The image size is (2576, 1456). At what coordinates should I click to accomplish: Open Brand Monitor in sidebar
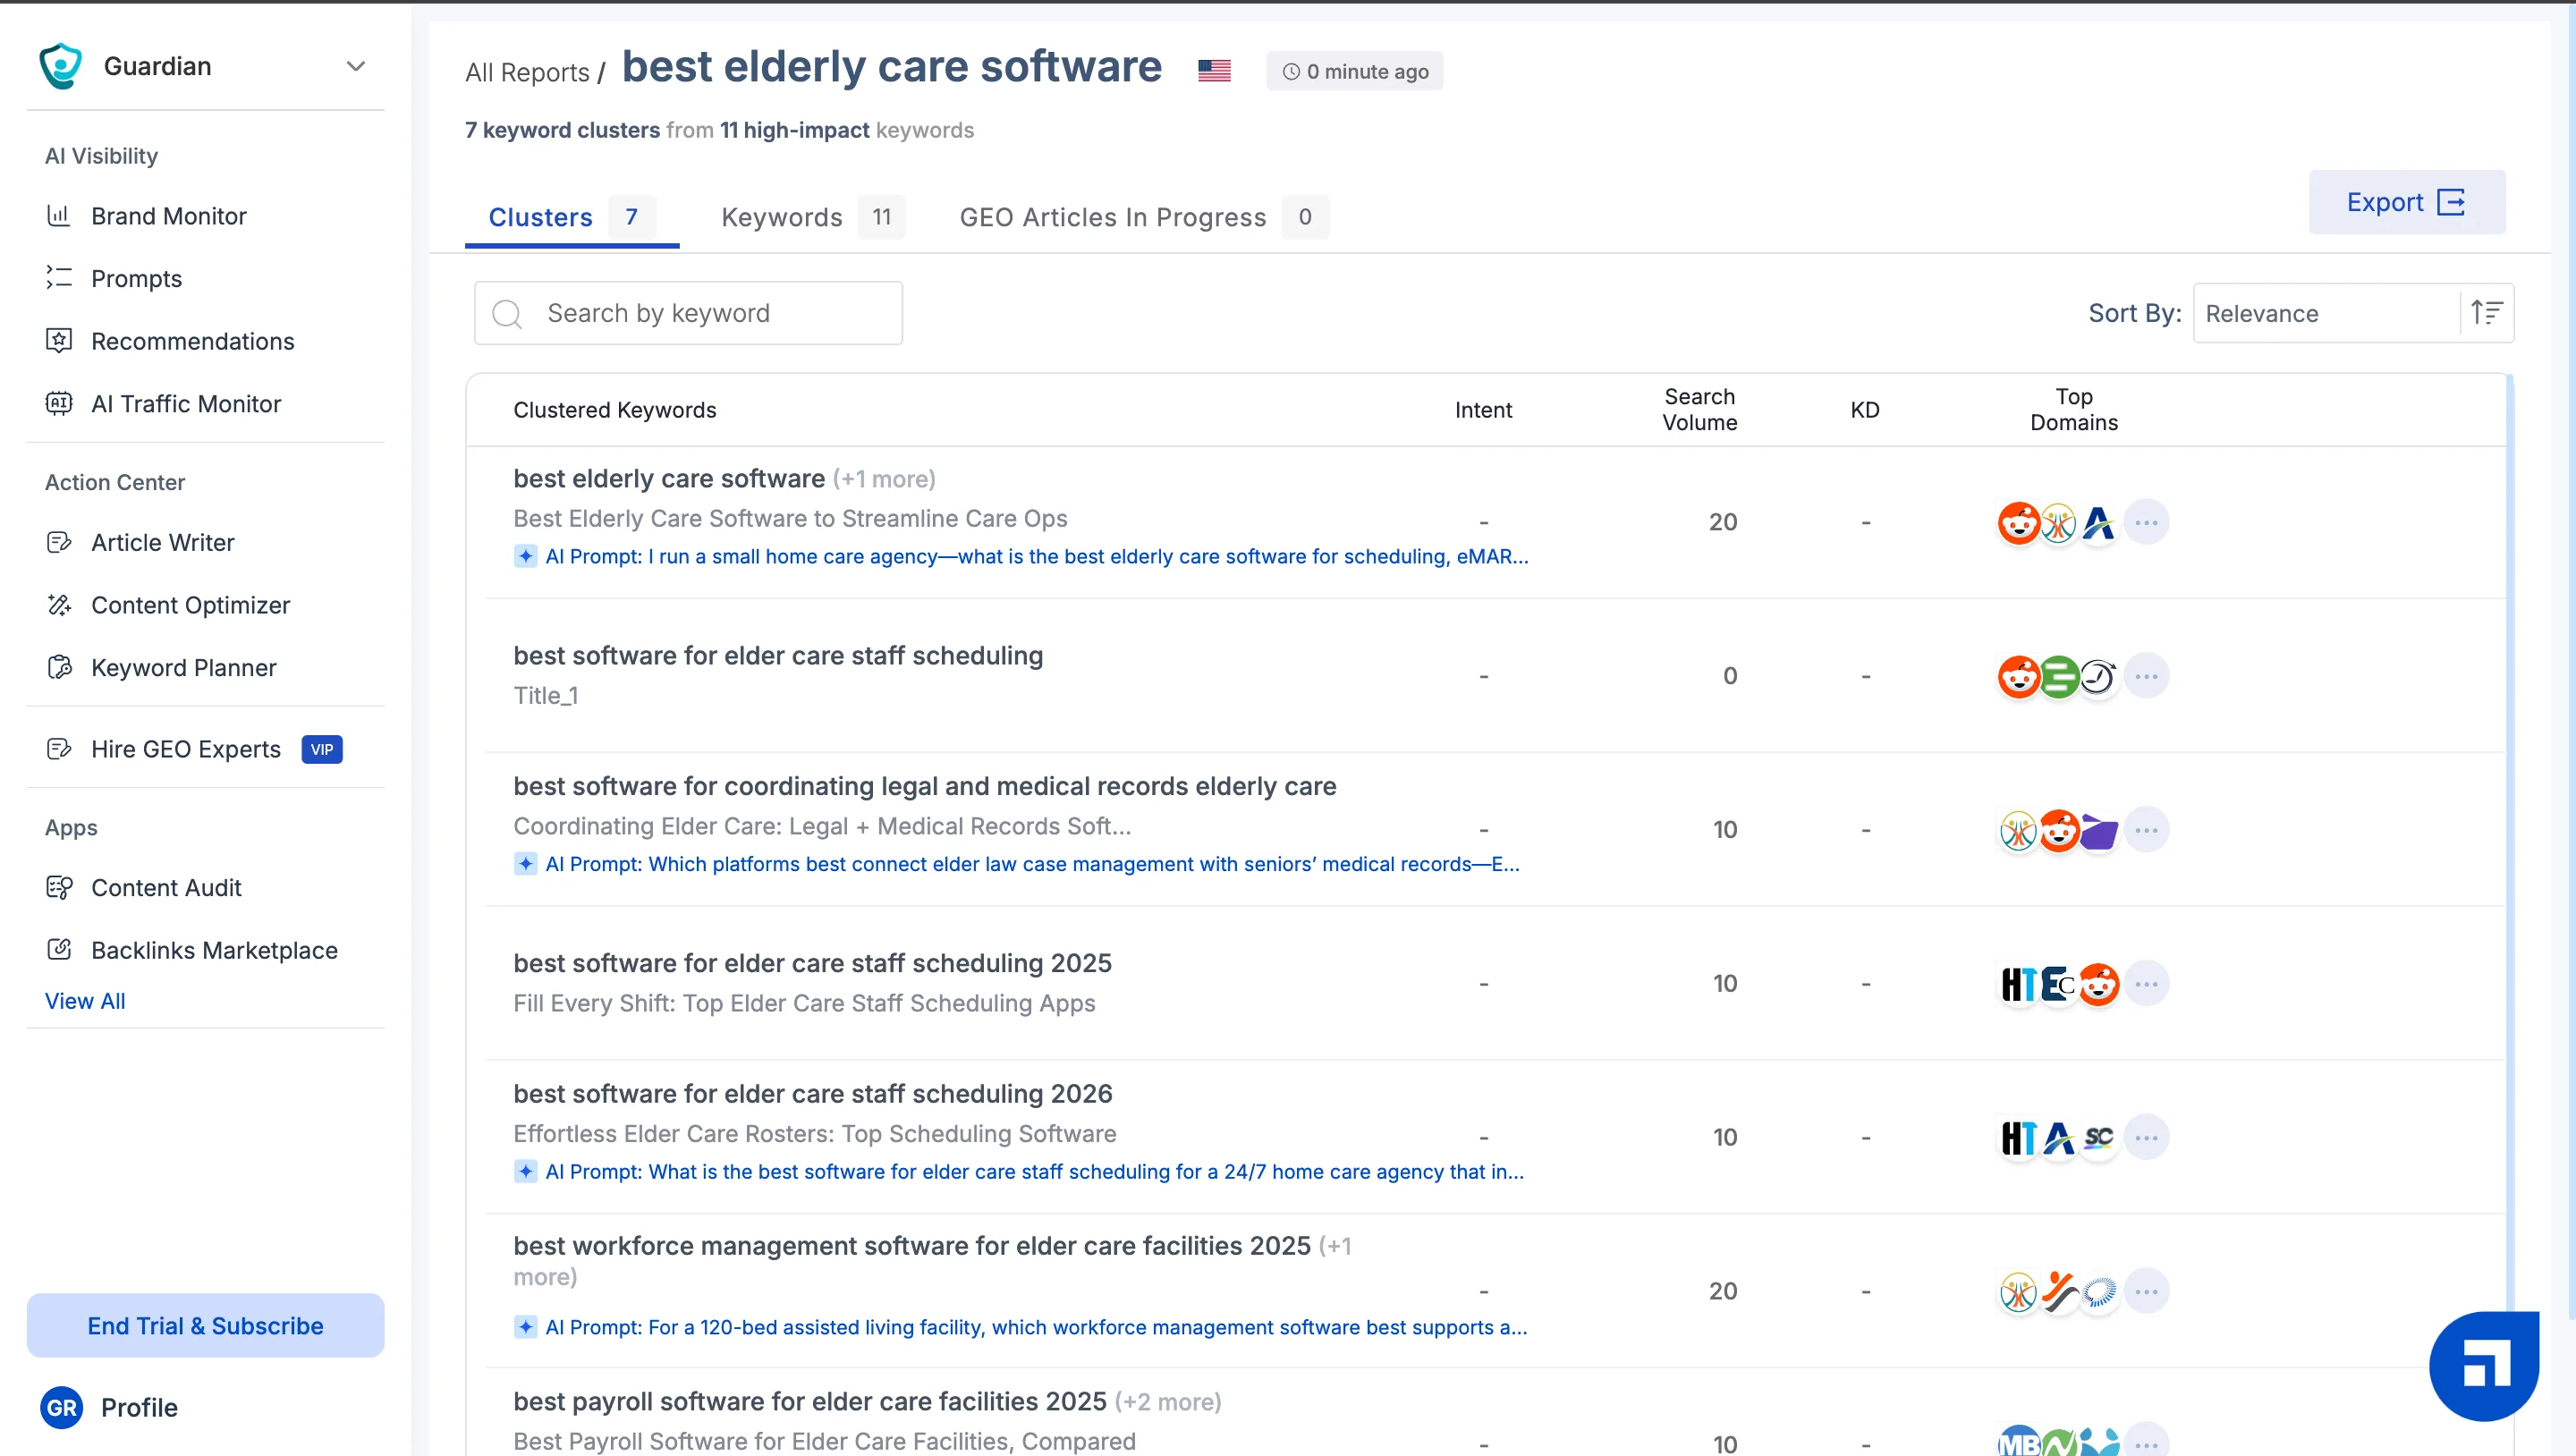pyautogui.click(x=168, y=216)
